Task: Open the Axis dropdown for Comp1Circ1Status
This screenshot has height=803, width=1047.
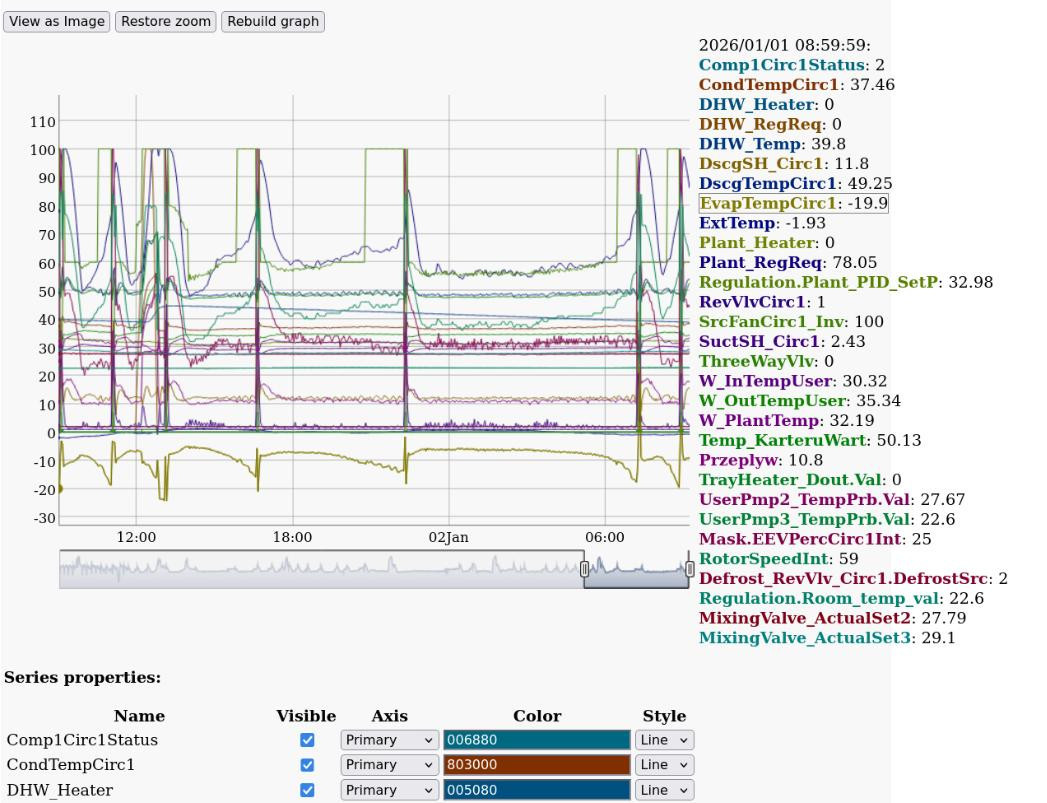Action: tap(389, 741)
